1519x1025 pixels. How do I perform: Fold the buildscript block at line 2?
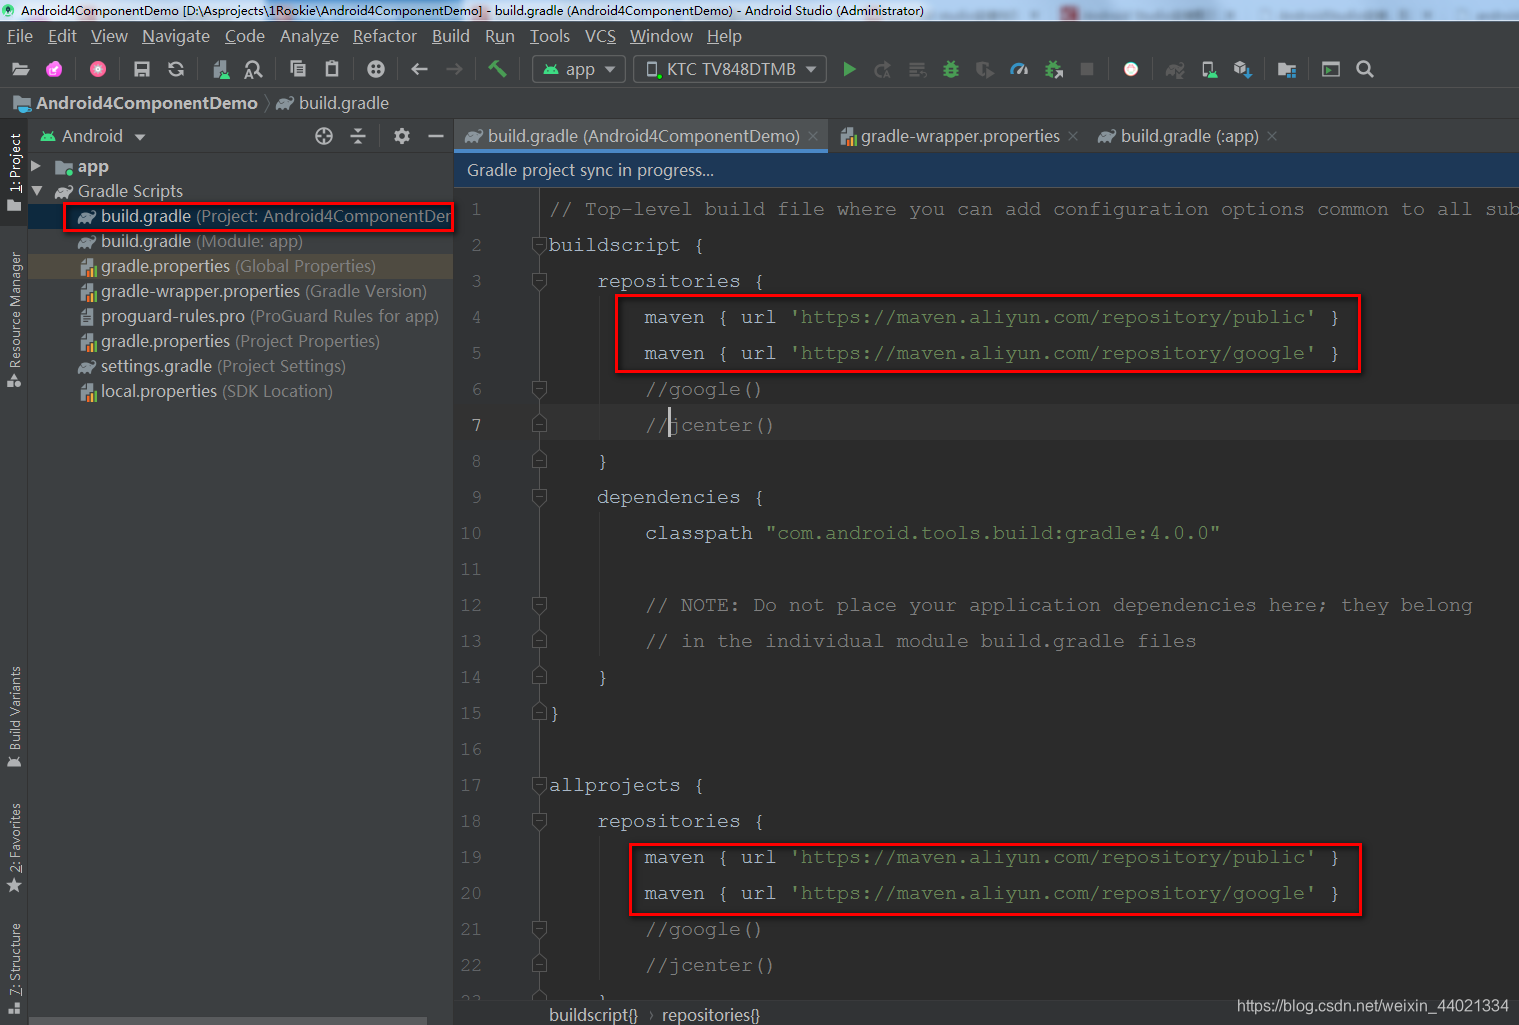(x=539, y=245)
